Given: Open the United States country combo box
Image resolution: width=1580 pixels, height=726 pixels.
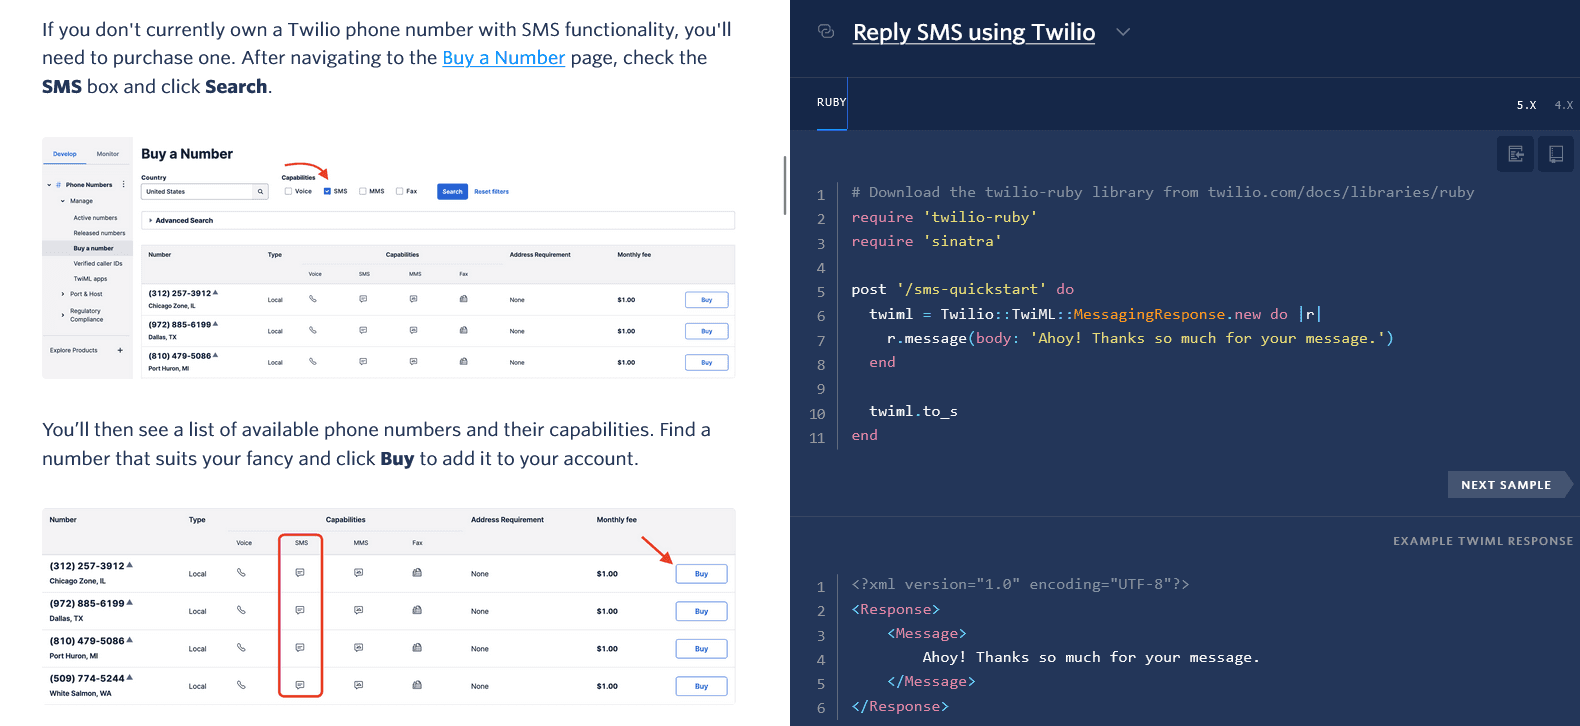Looking at the screenshot, I should tap(204, 192).
